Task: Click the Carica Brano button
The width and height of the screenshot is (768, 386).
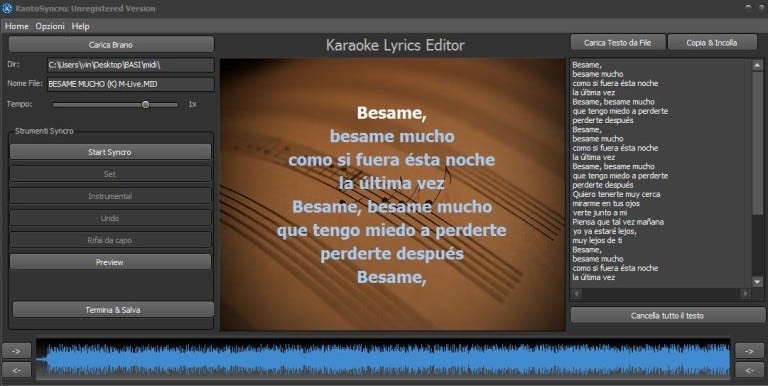Action: click(111, 45)
